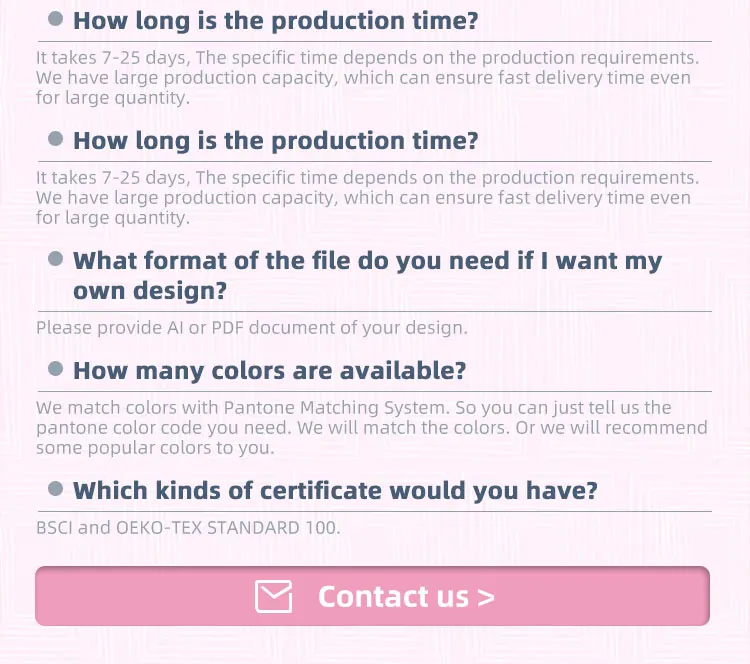Select "Which kinds of certificate would you have?"
The image size is (750, 664).
click(x=335, y=491)
